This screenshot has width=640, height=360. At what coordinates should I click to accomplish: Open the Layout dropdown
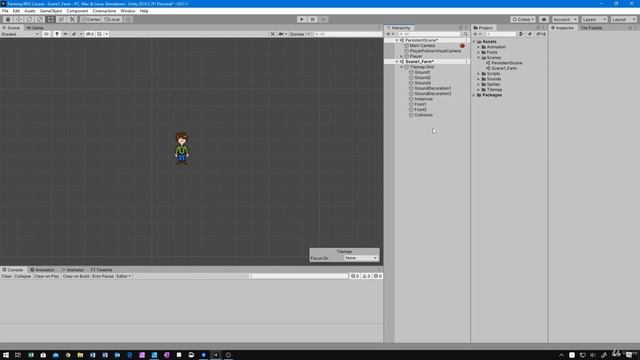[623, 19]
